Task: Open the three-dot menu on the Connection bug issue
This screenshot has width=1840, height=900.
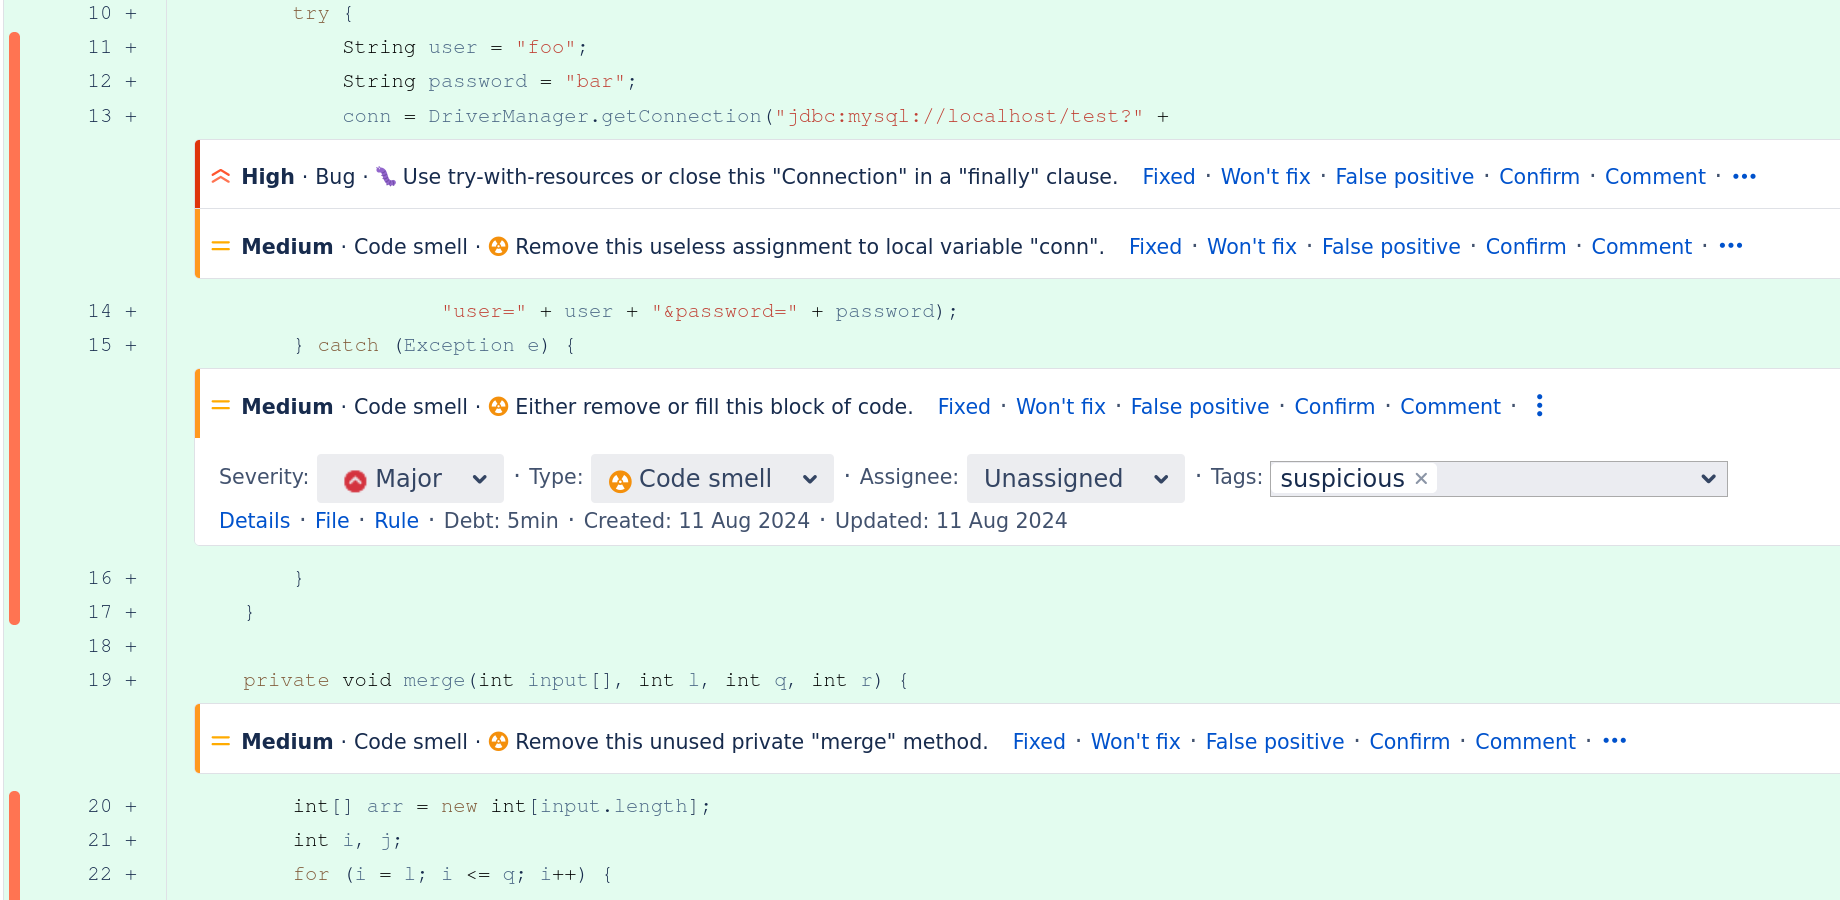Action: point(1744,176)
